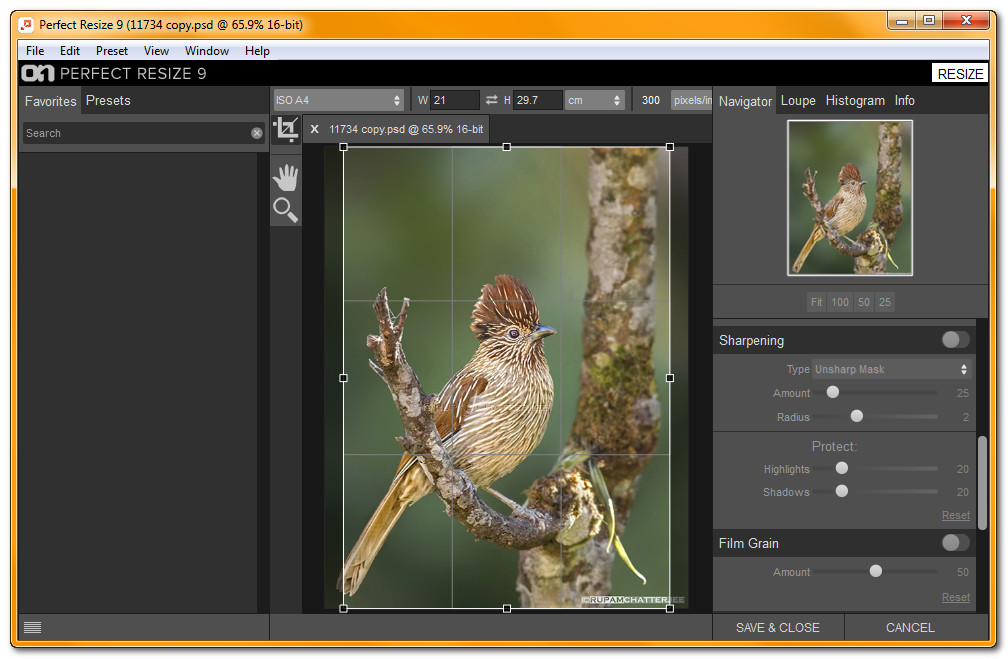
Task: Switch to the Favorites tab
Action: point(50,101)
